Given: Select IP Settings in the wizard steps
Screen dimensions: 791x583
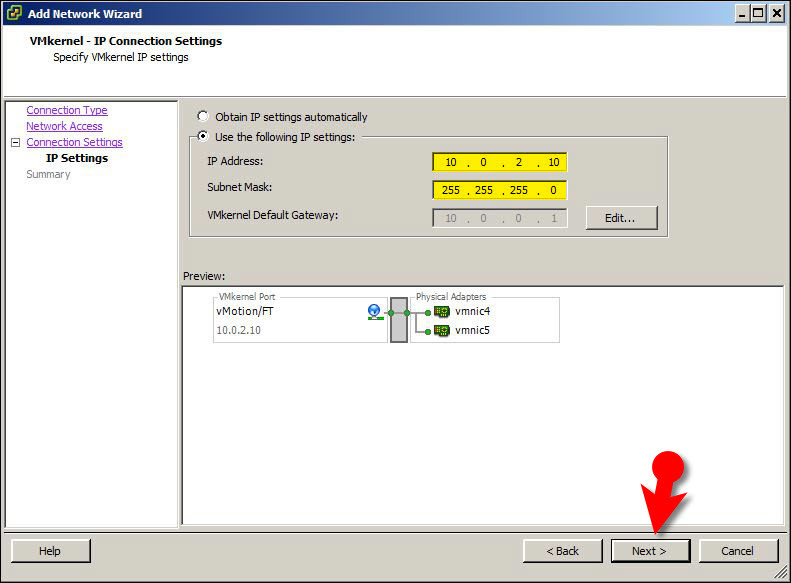Looking at the screenshot, I should point(77,158).
